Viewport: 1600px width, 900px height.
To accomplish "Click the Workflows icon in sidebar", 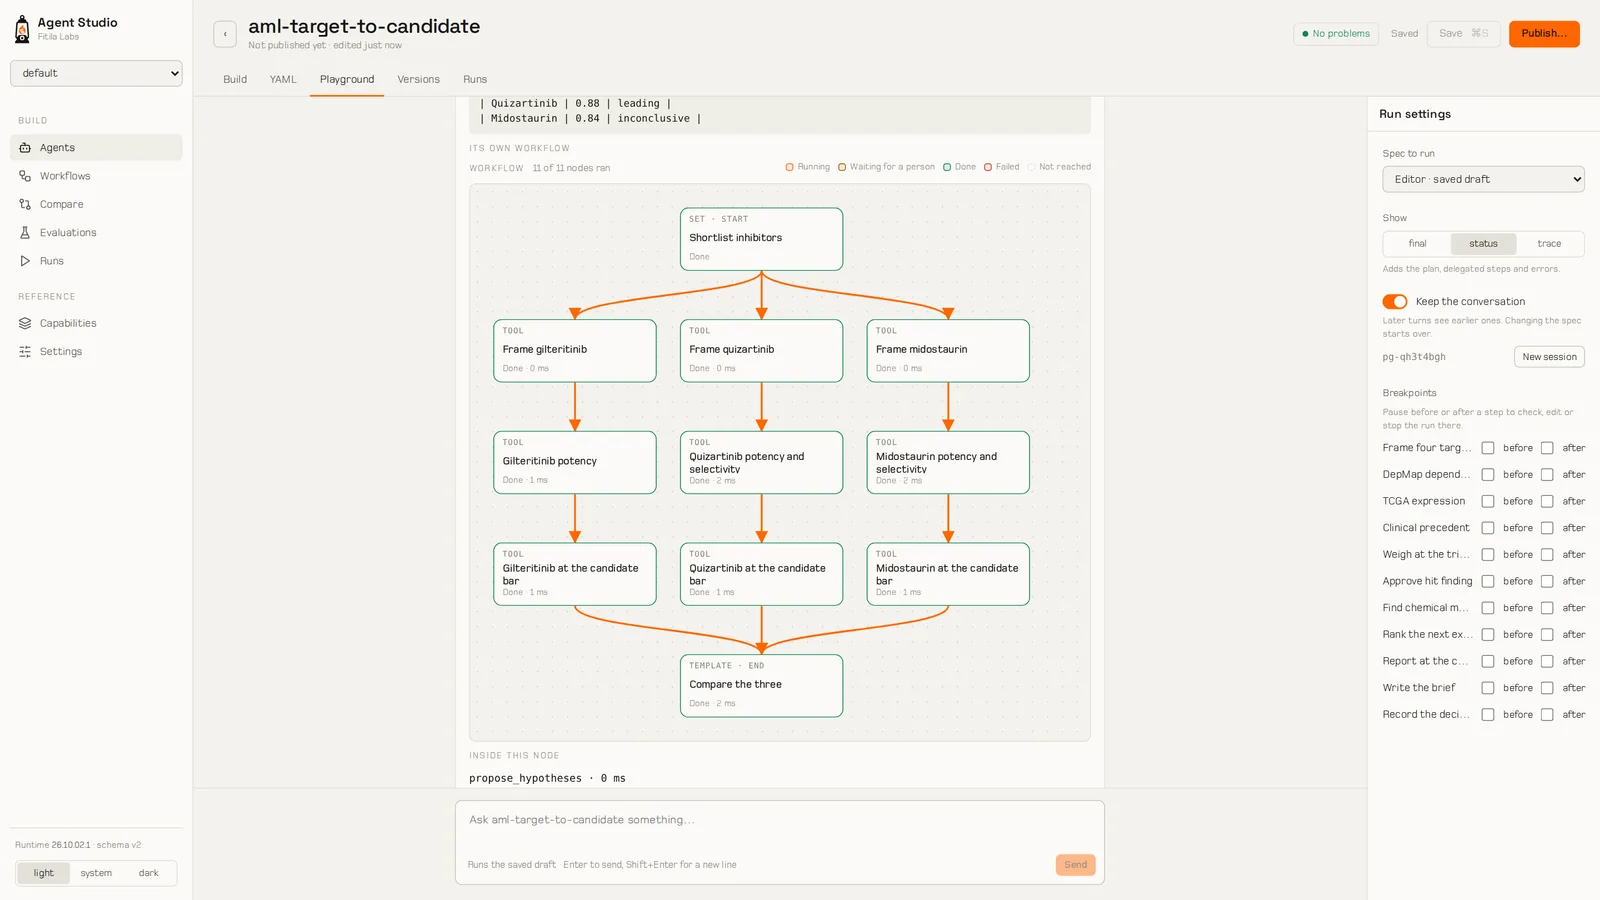I will [x=25, y=176].
